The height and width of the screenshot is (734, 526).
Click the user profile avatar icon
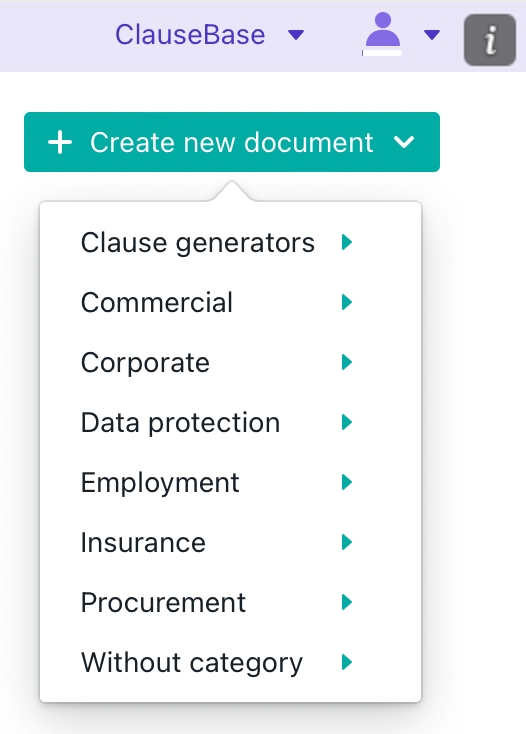[382, 32]
